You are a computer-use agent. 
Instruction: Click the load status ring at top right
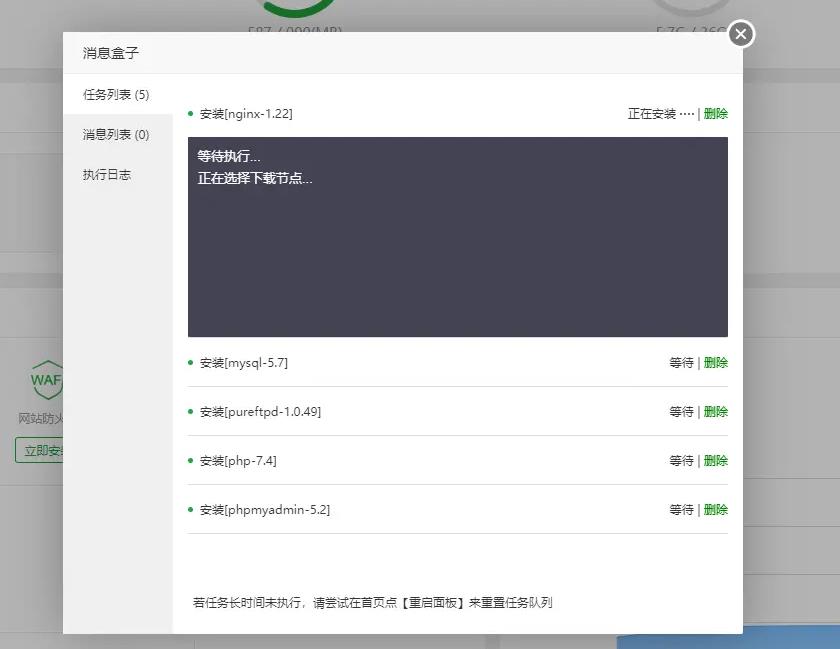[691, 8]
